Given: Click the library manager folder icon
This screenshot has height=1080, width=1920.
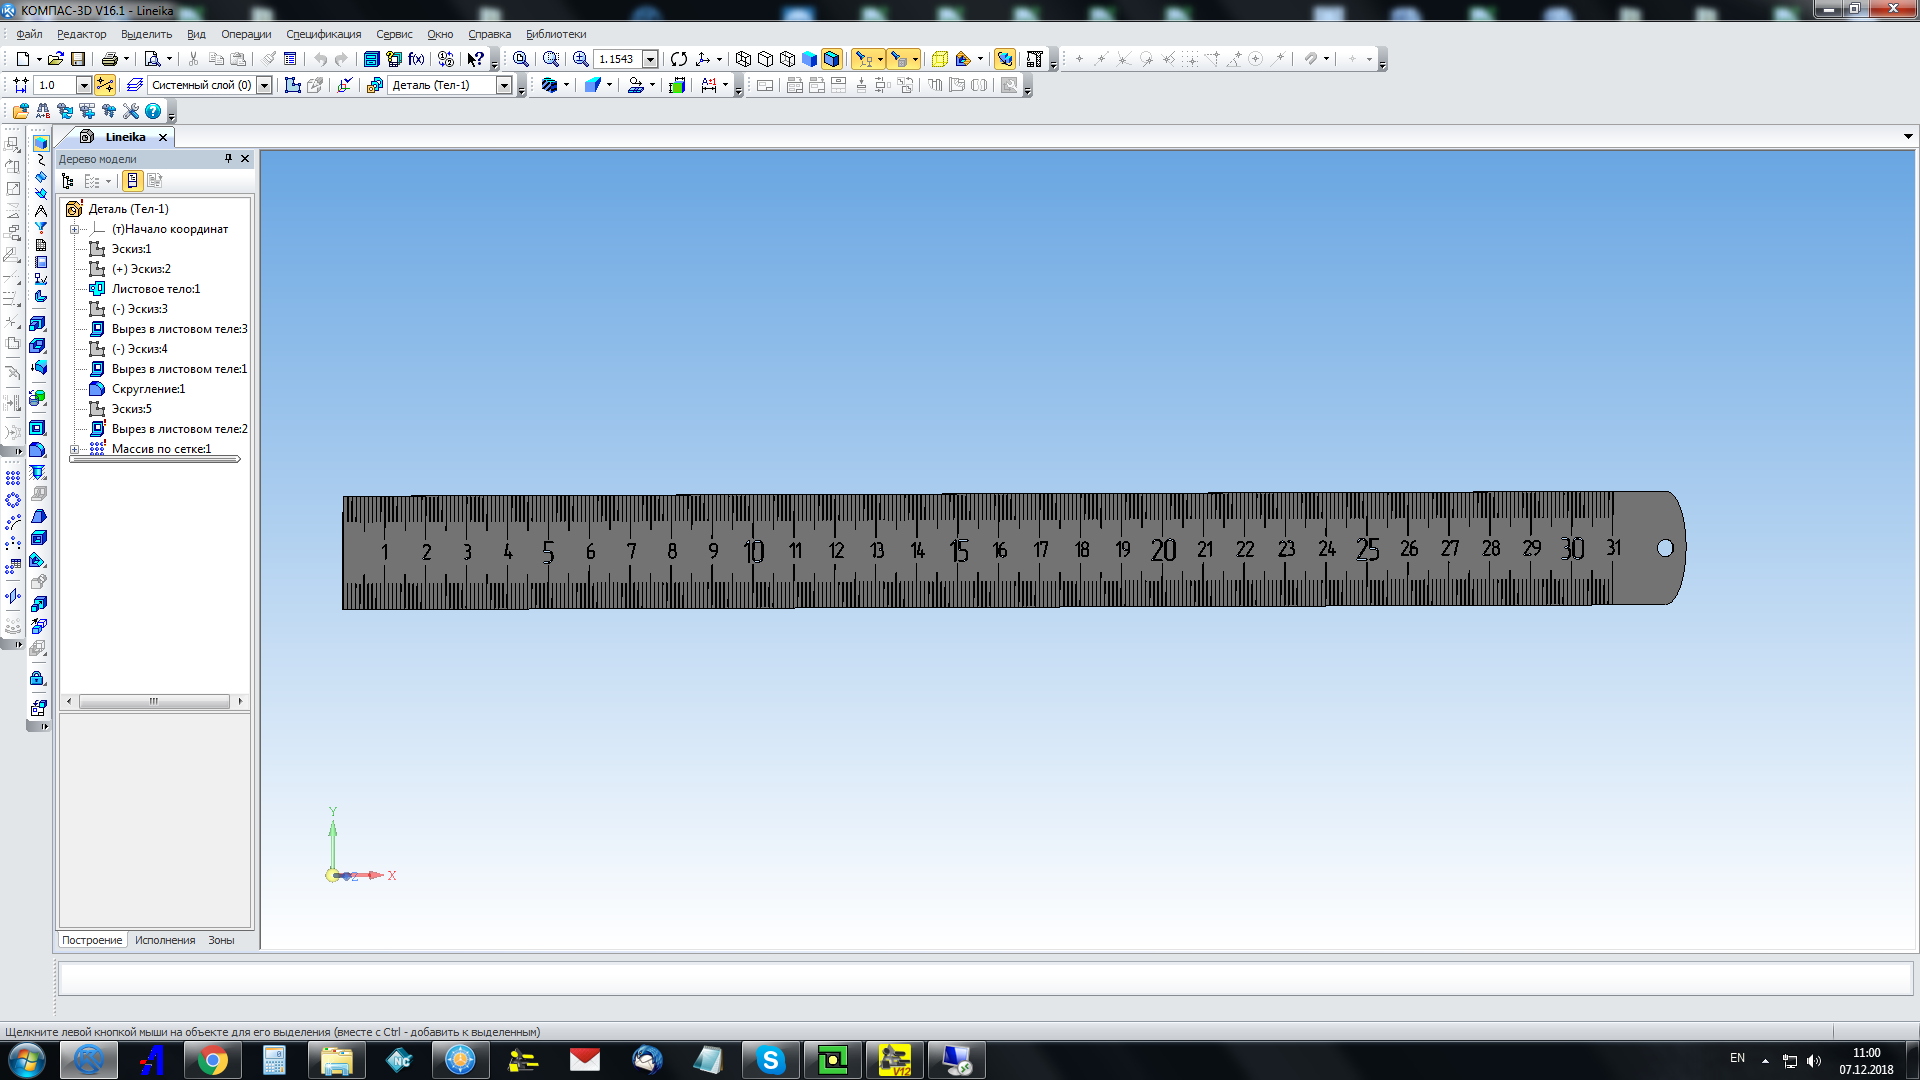Looking at the screenshot, I should click(x=21, y=111).
